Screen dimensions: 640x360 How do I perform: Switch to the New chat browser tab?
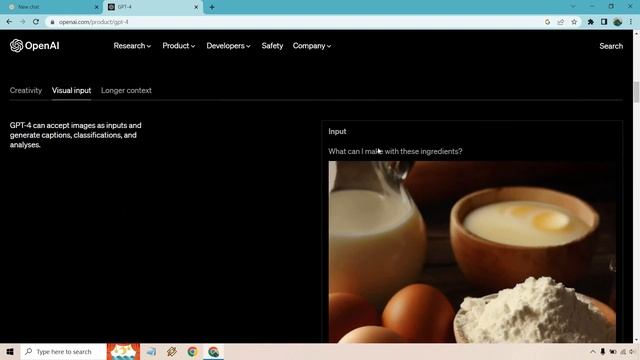[50, 7]
